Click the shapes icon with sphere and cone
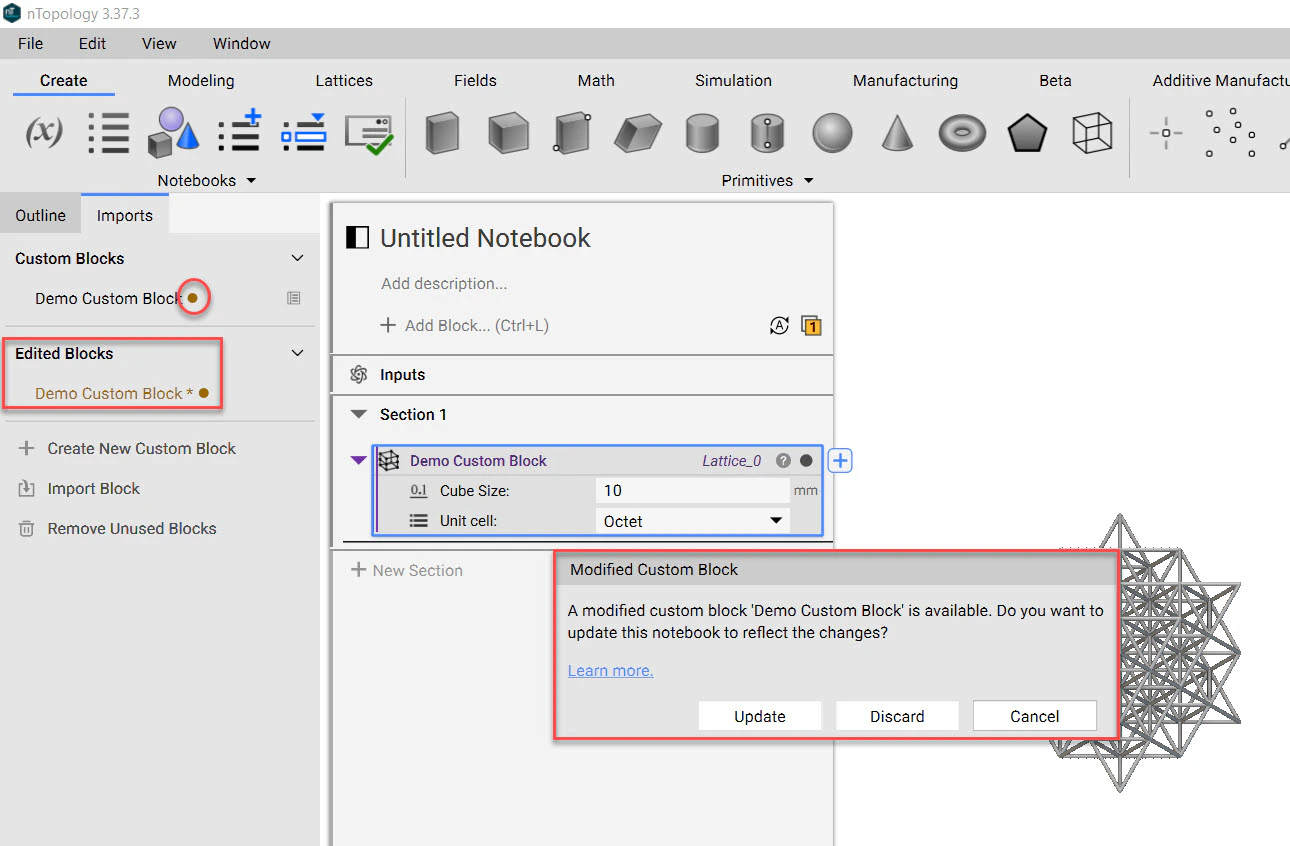The width and height of the screenshot is (1290, 846). coord(173,132)
